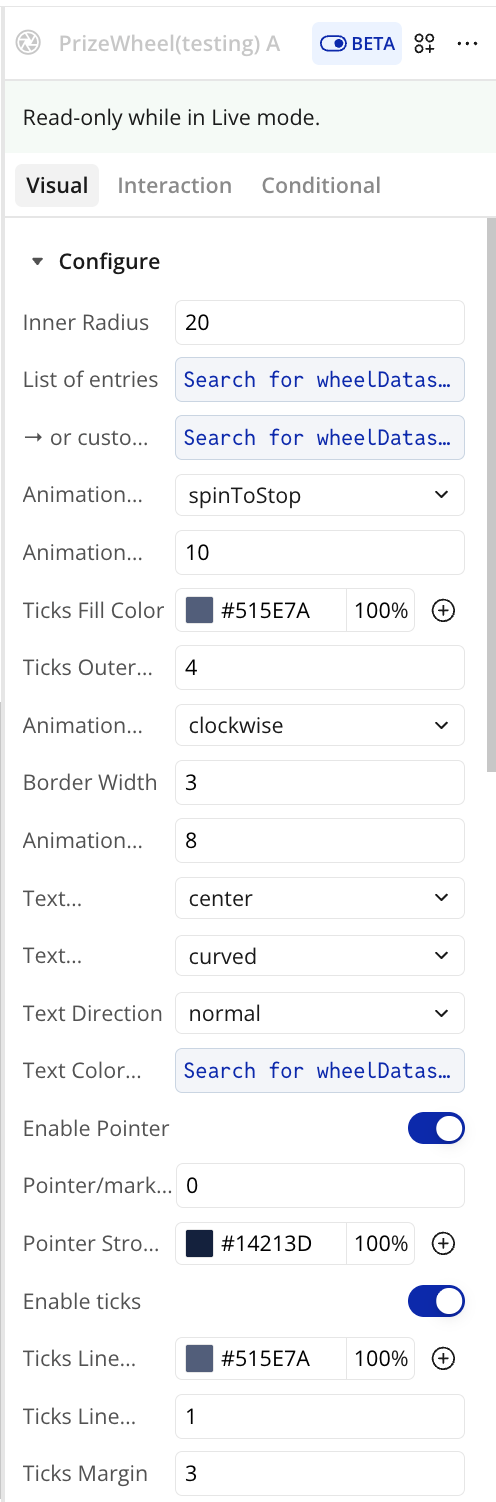This screenshot has height=1502, width=496.
Task: Open the Text Direction normal dropdown
Action: coord(320,1013)
